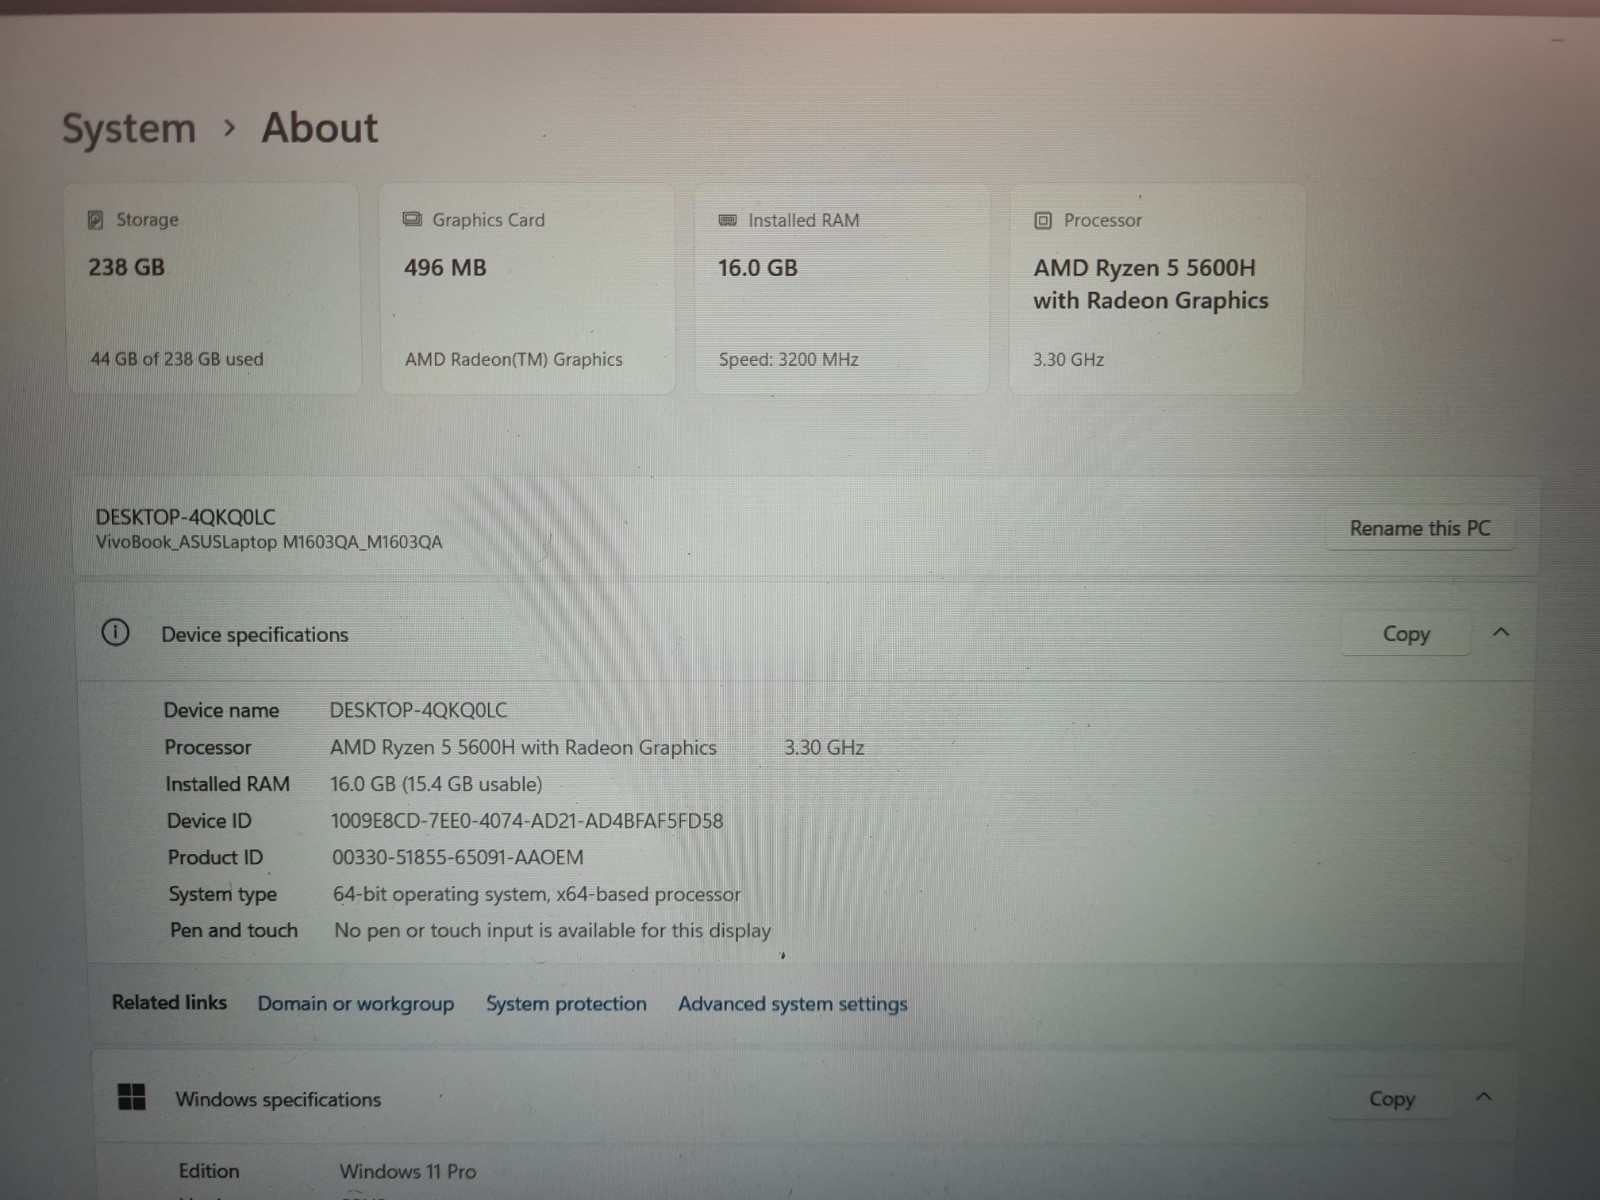Click the 44 GB of 238 GB used text
1600x1200 pixels.
click(x=177, y=359)
